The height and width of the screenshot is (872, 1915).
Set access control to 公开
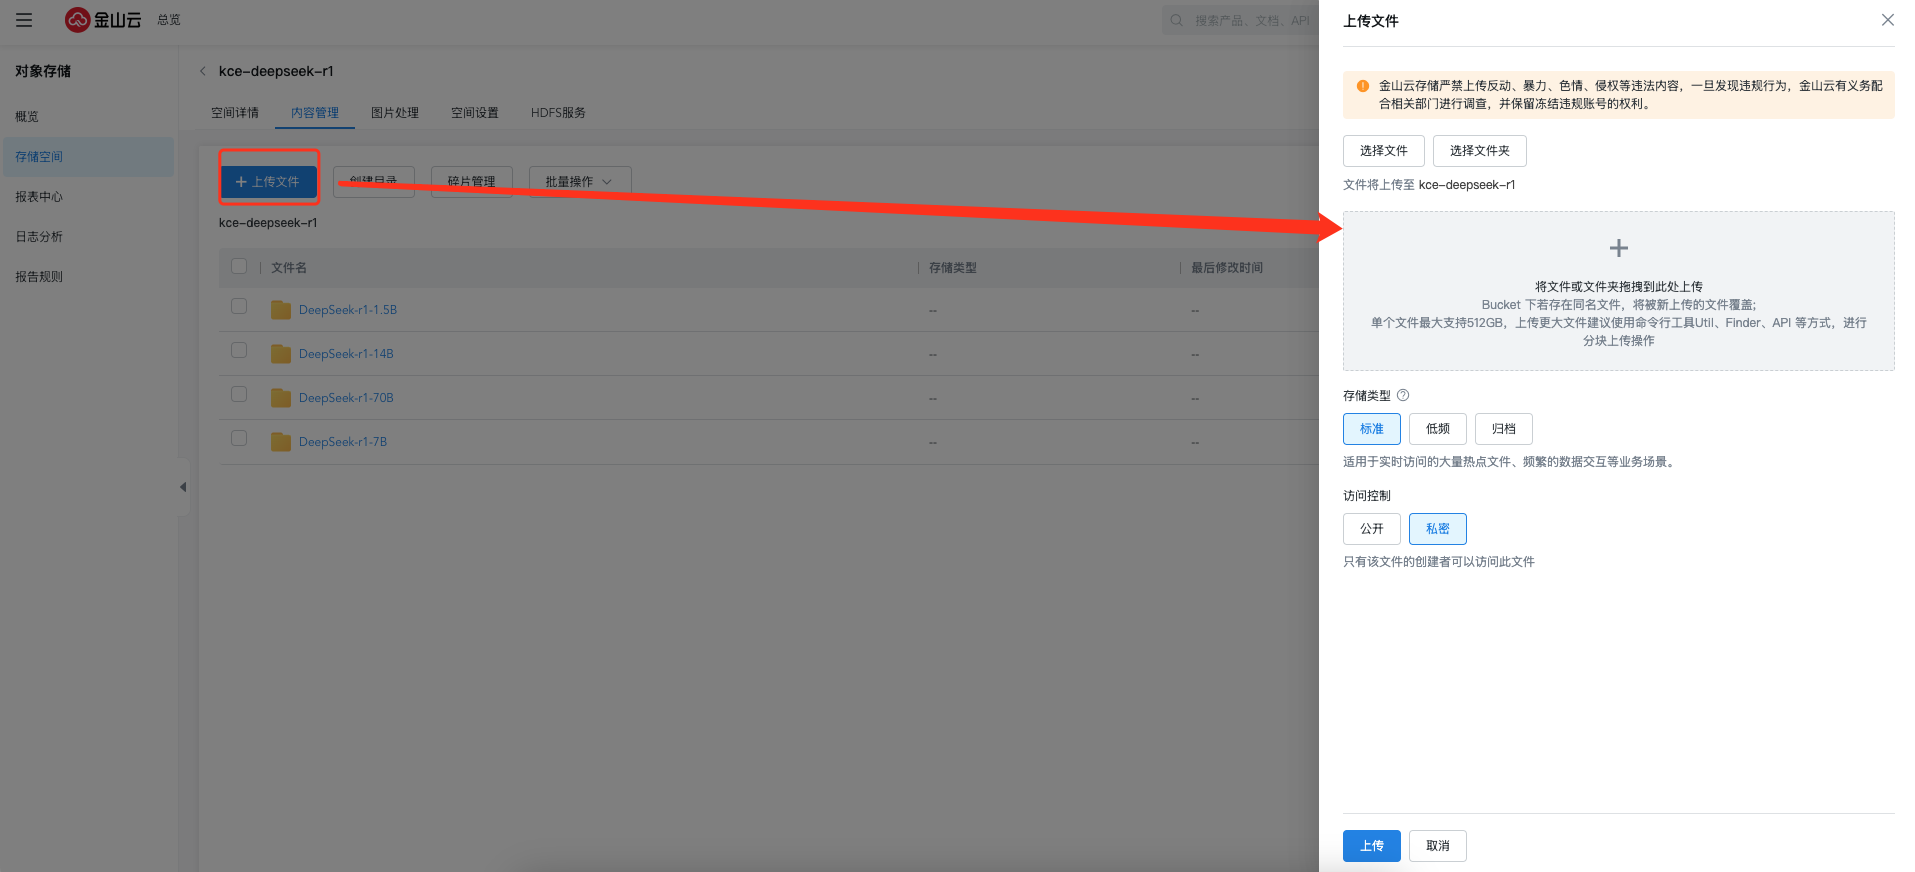(x=1372, y=529)
